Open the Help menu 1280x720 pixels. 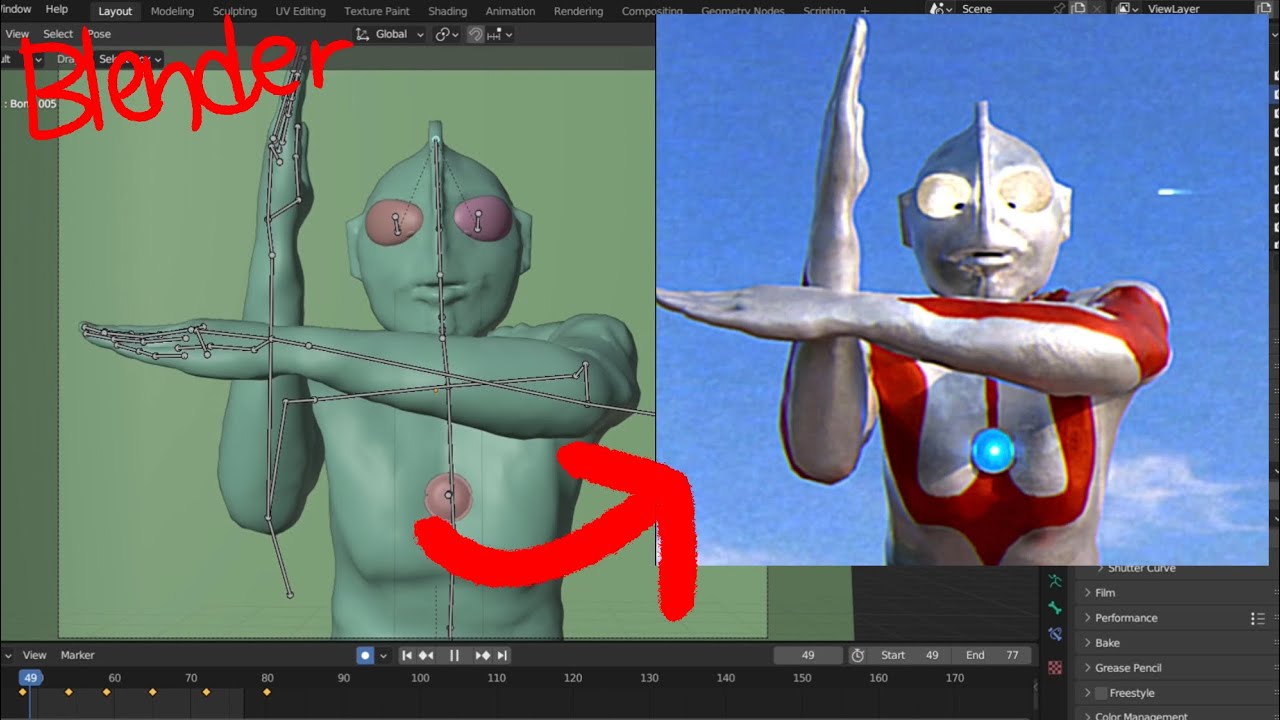[x=57, y=9]
